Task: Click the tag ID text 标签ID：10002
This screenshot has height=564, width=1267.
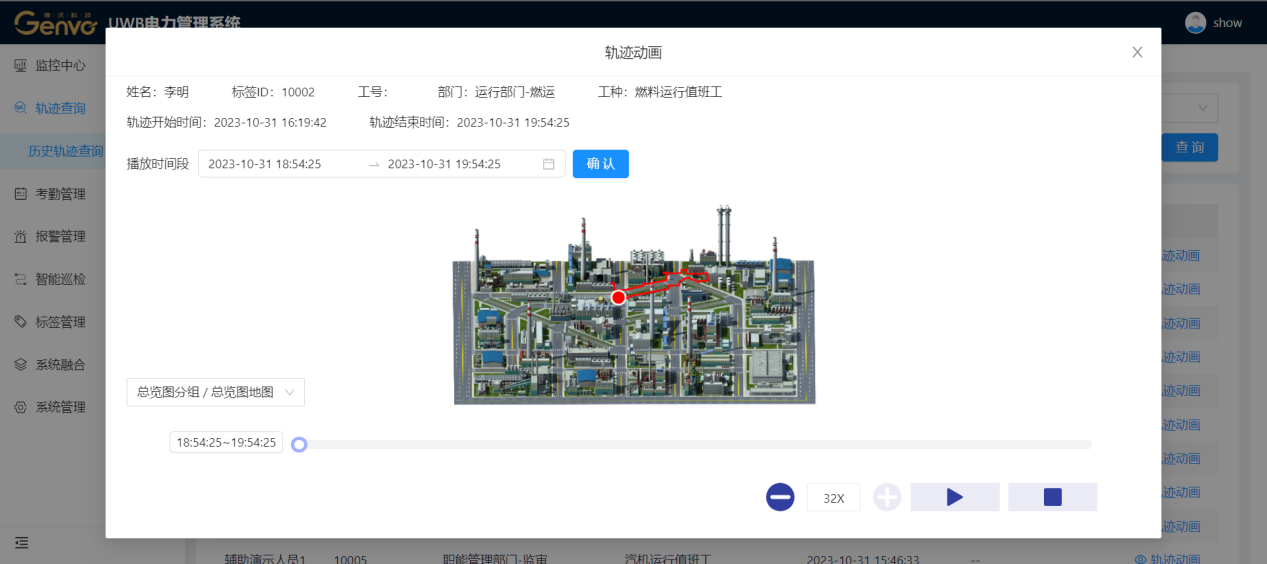Action: coord(273,92)
